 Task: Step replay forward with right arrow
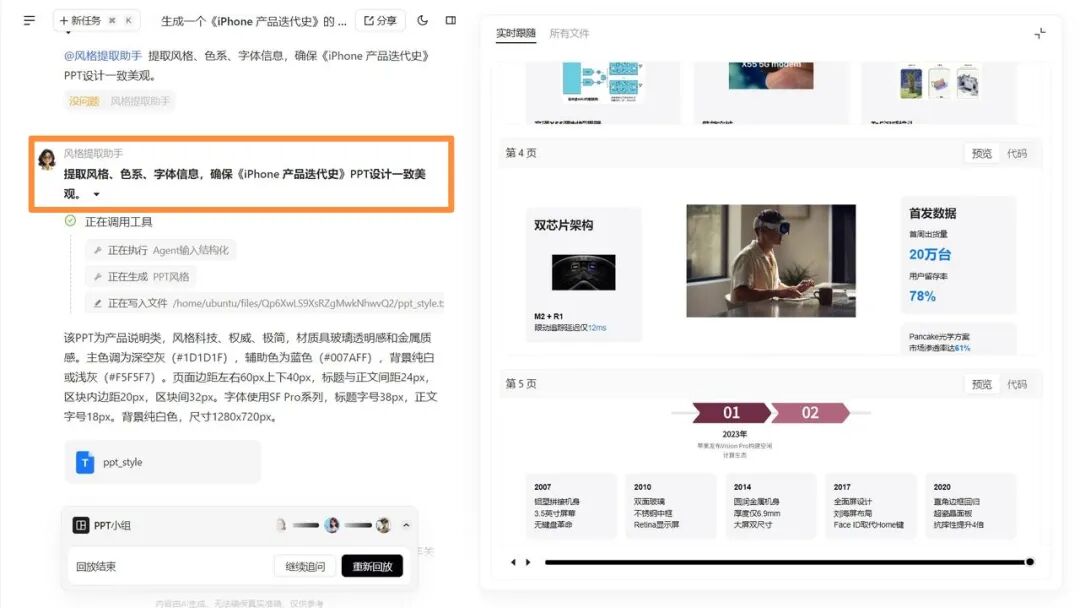pyautogui.click(x=528, y=562)
